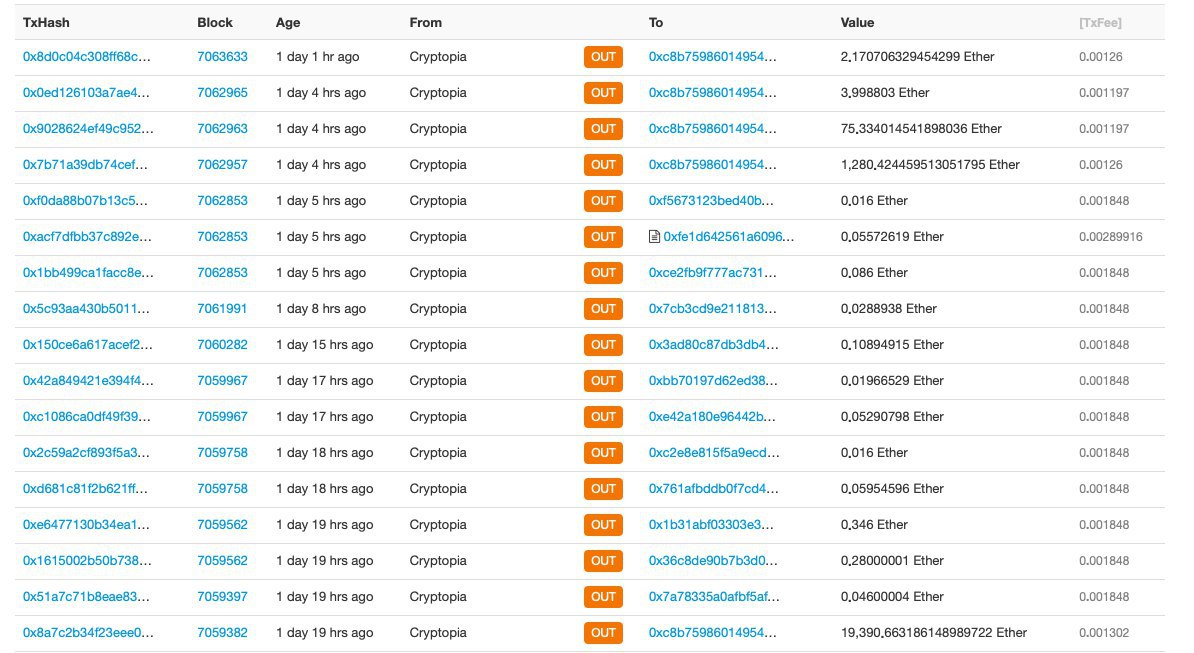
Task: Go to block 7063633
Action: pyautogui.click(x=222, y=56)
